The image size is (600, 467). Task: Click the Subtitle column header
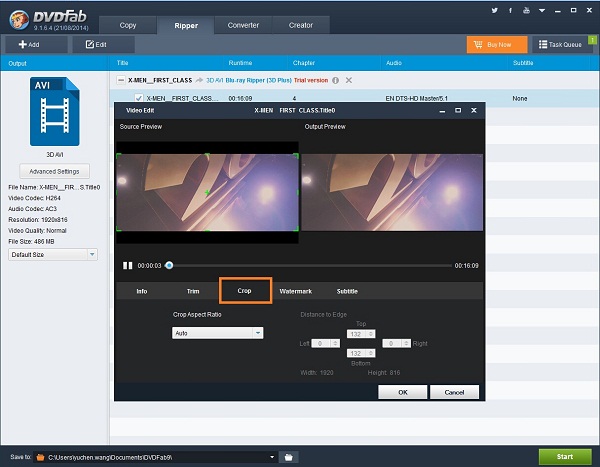(523, 63)
